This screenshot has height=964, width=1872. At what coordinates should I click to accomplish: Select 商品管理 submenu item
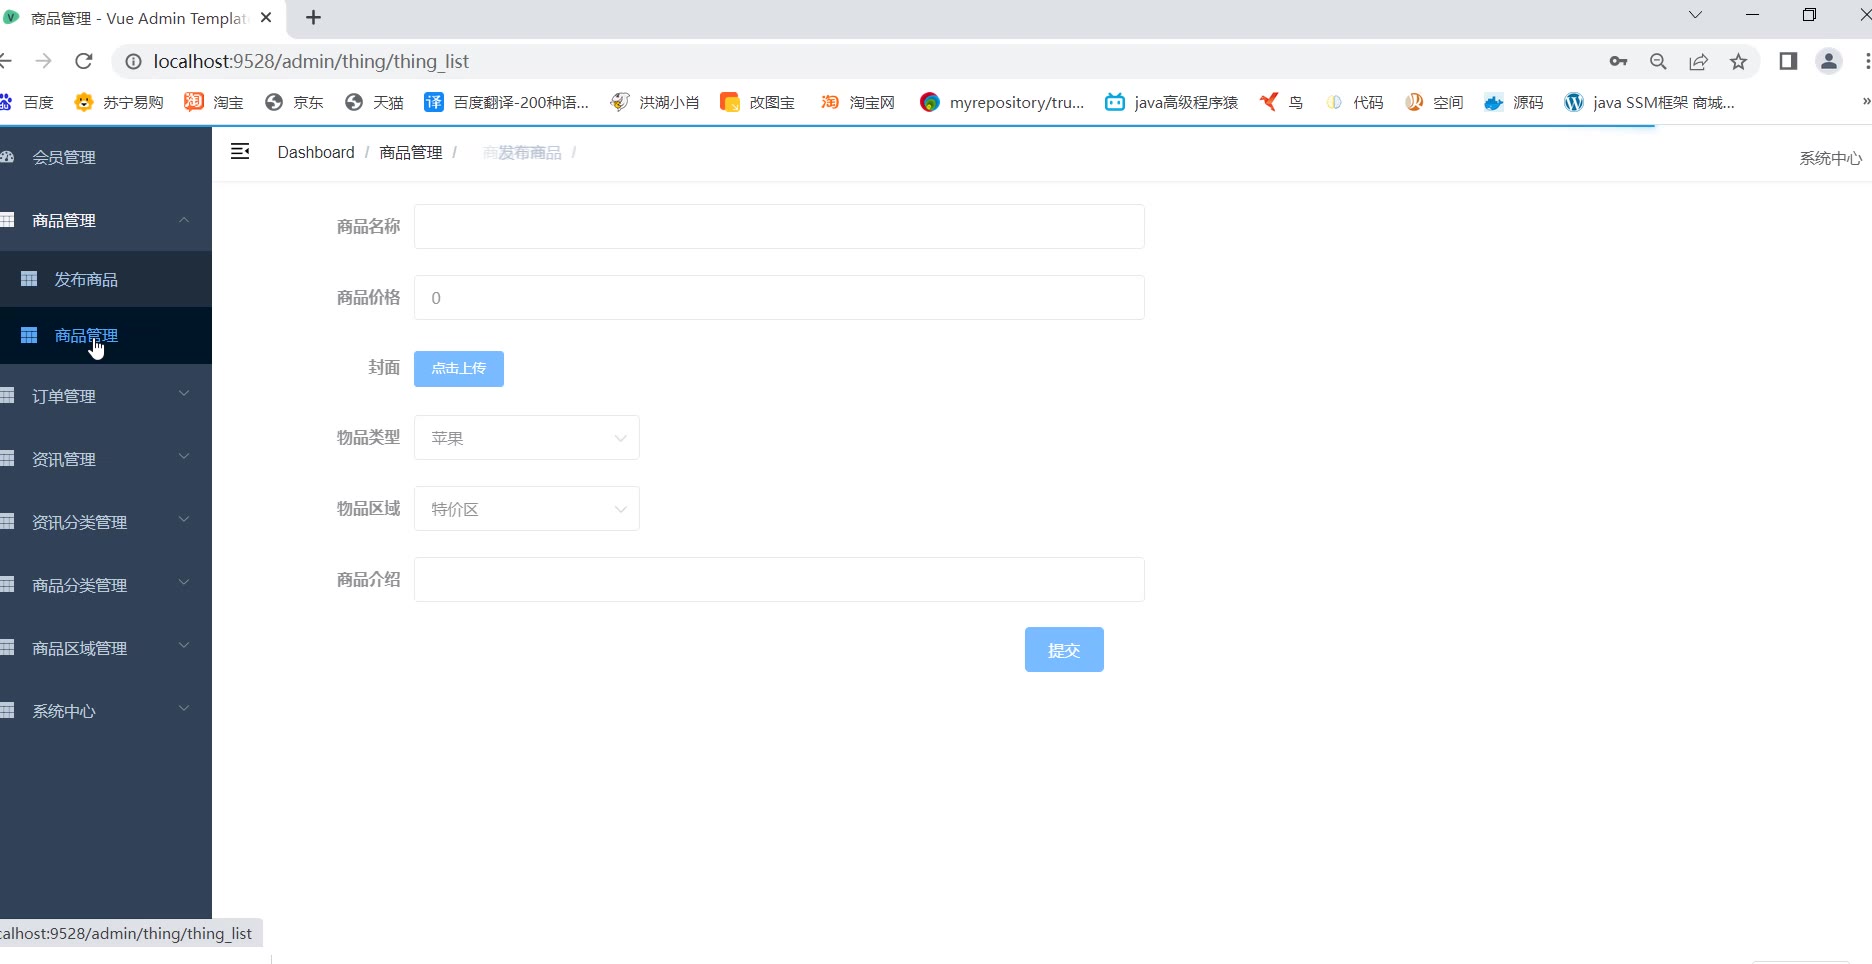(x=106, y=335)
